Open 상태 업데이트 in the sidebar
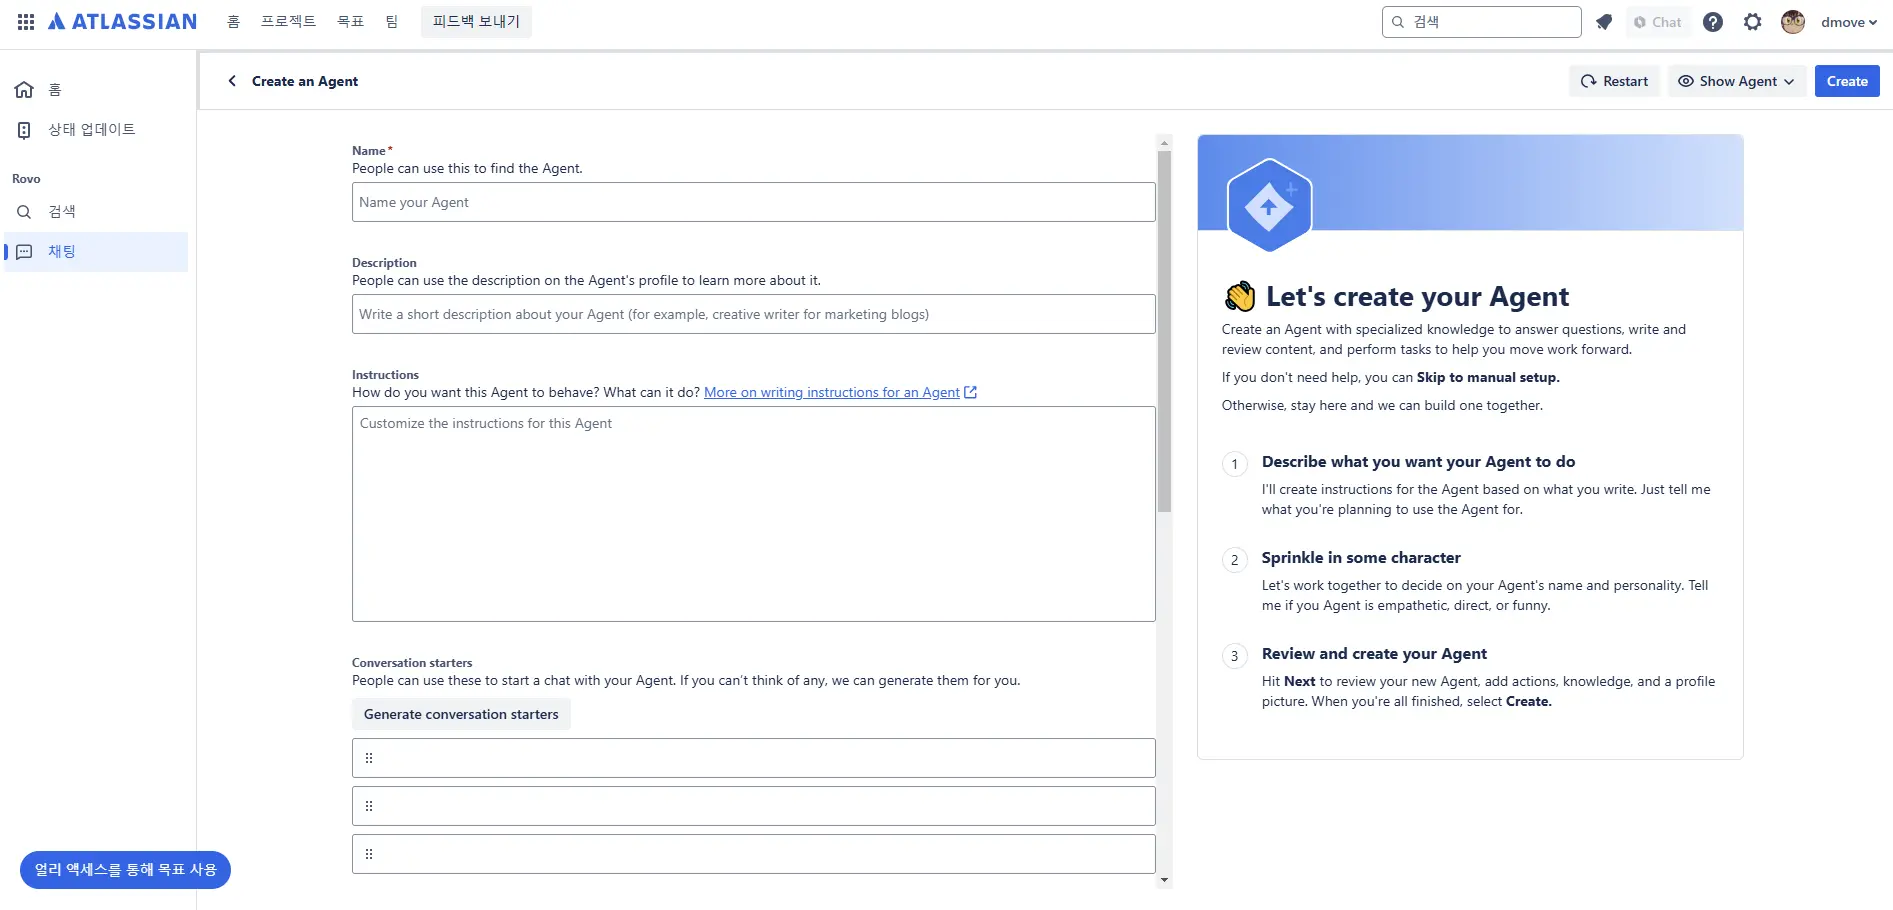This screenshot has width=1893, height=910. pyautogui.click(x=92, y=129)
